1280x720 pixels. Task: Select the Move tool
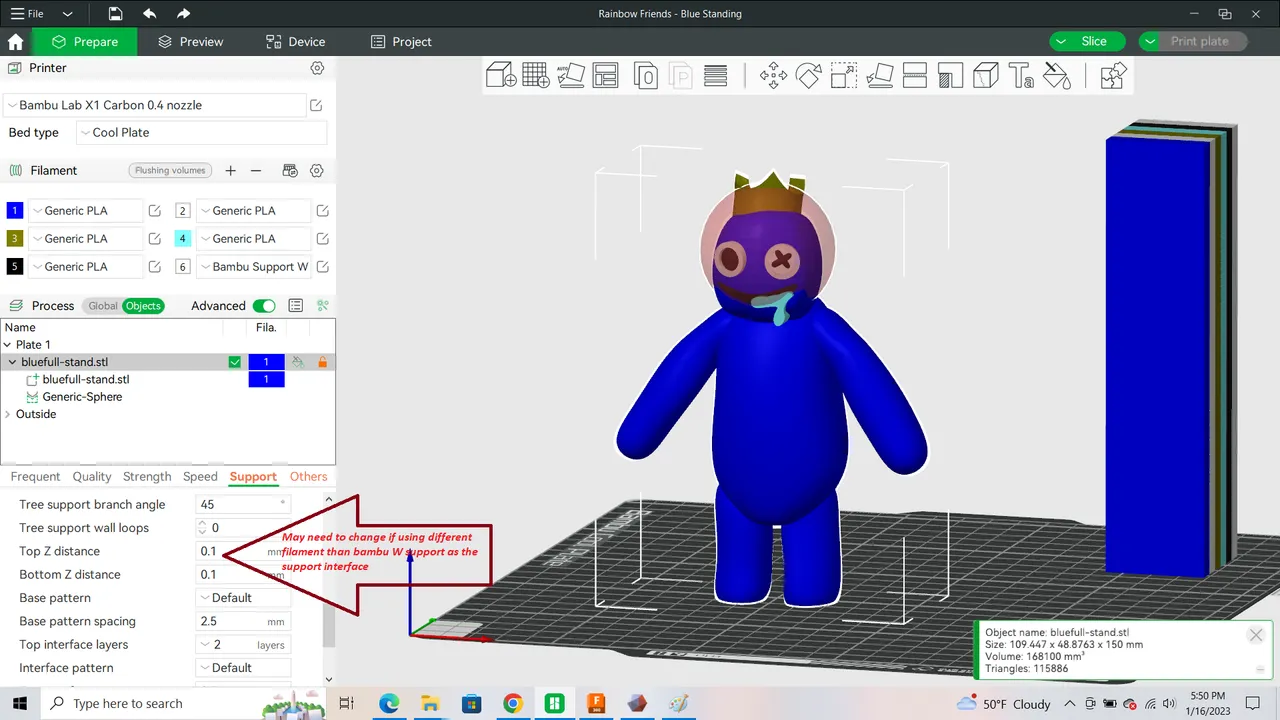coord(773,75)
